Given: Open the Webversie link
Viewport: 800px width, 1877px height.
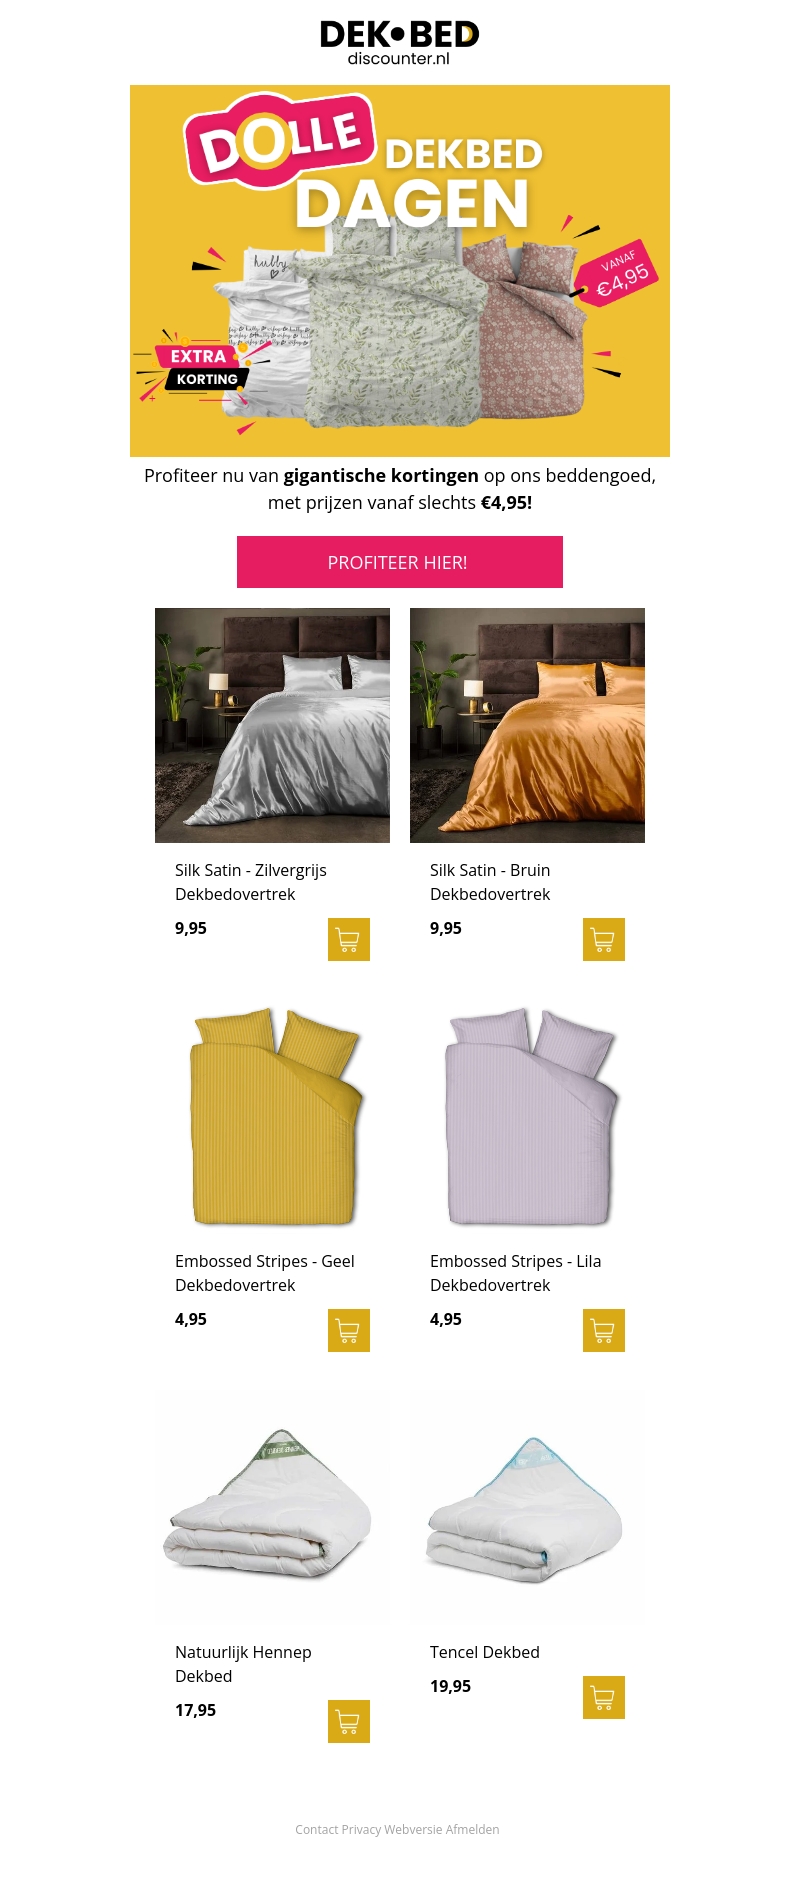Looking at the screenshot, I should click(x=413, y=1829).
